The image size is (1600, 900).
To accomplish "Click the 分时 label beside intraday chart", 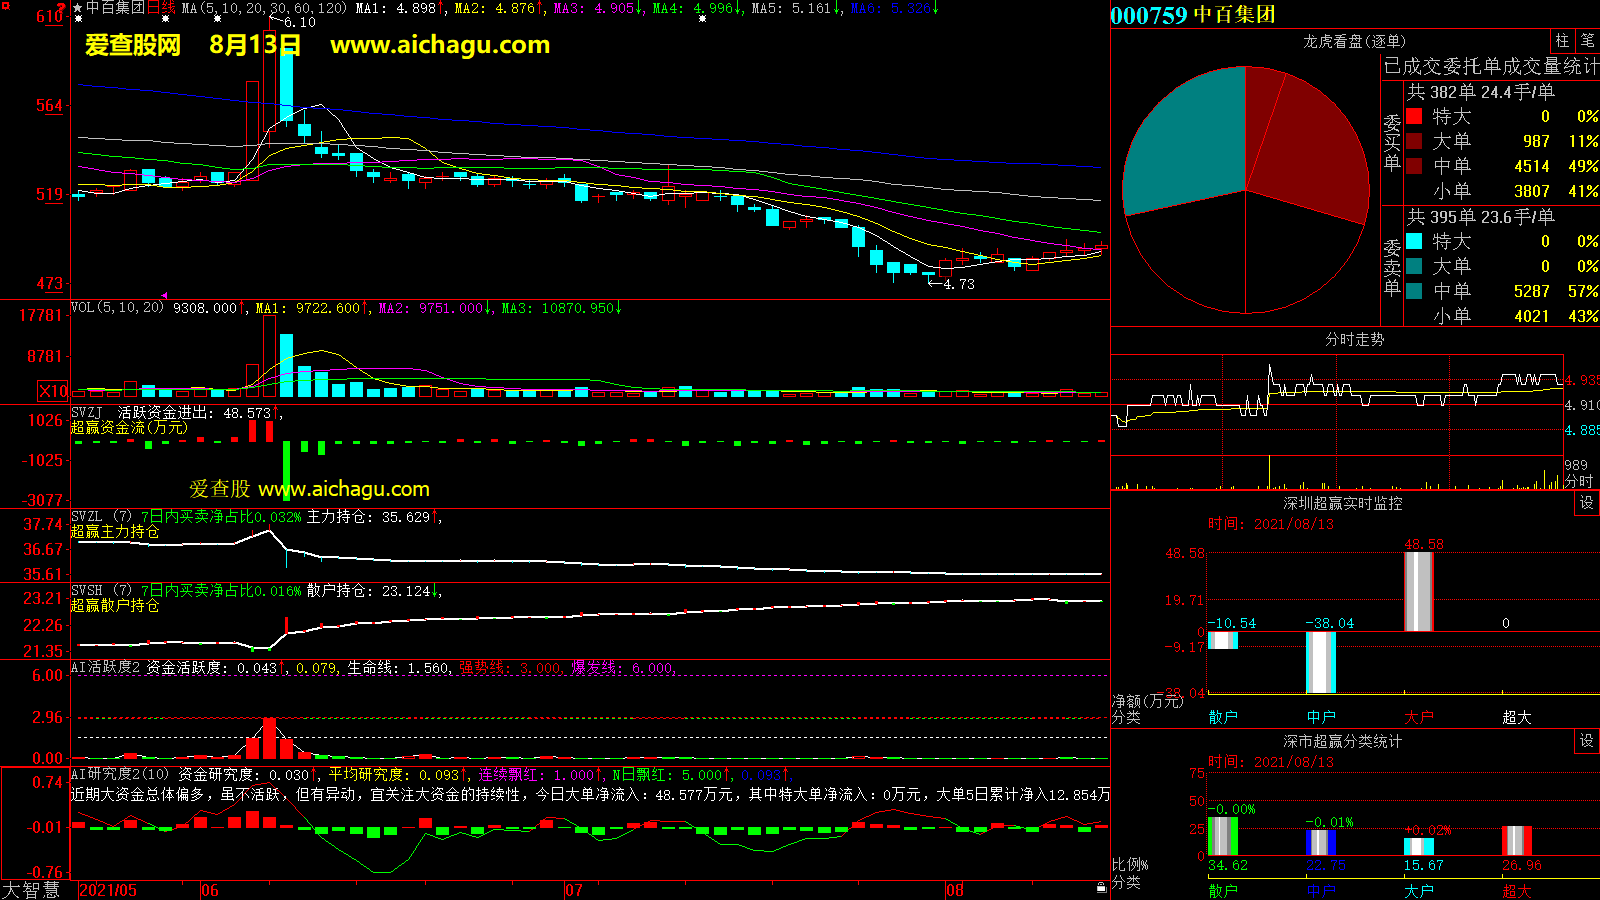I will point(1579,481).
